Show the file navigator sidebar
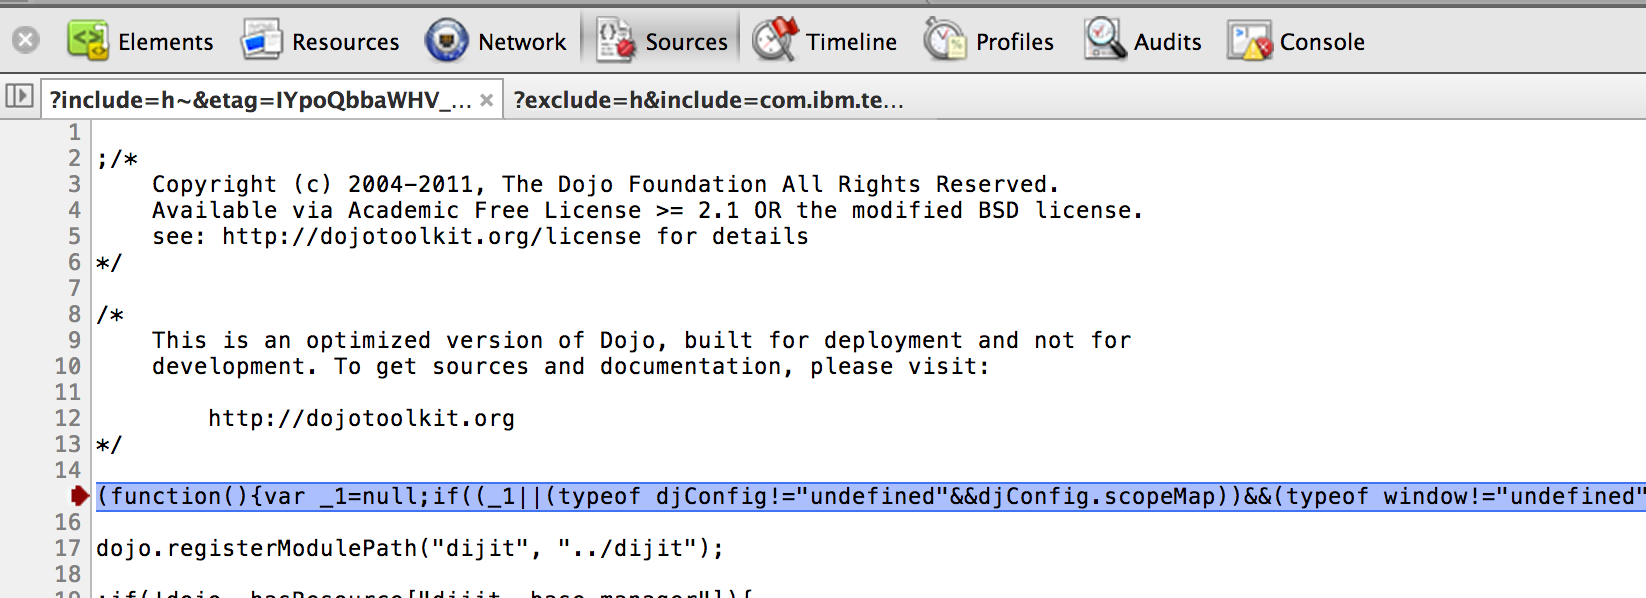Viewport: 1646px width, 598px height. coord(19,97)
